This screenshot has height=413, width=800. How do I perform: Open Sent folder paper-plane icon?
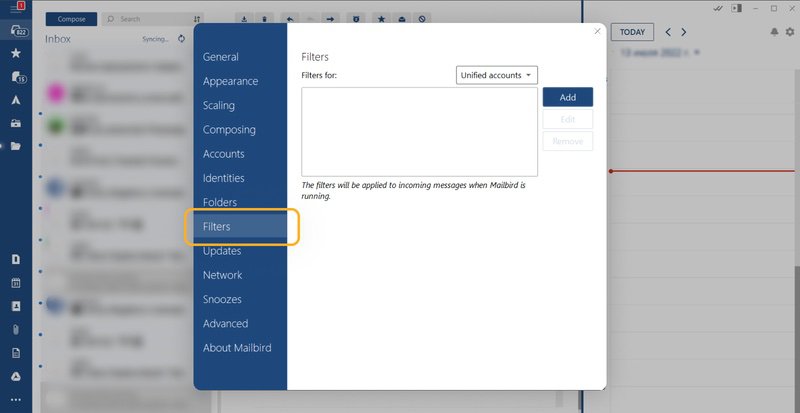click(16, 100)
